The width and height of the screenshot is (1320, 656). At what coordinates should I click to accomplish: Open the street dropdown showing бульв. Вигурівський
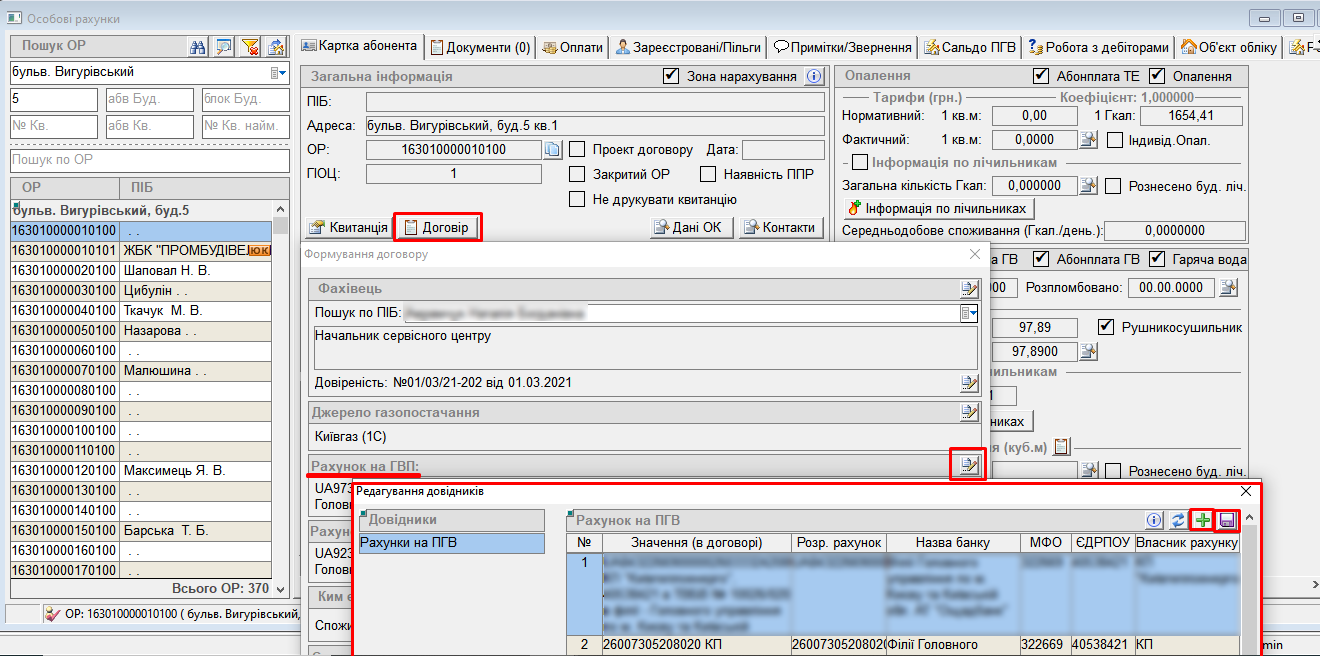pyautogui.click(x=279, y=73)
